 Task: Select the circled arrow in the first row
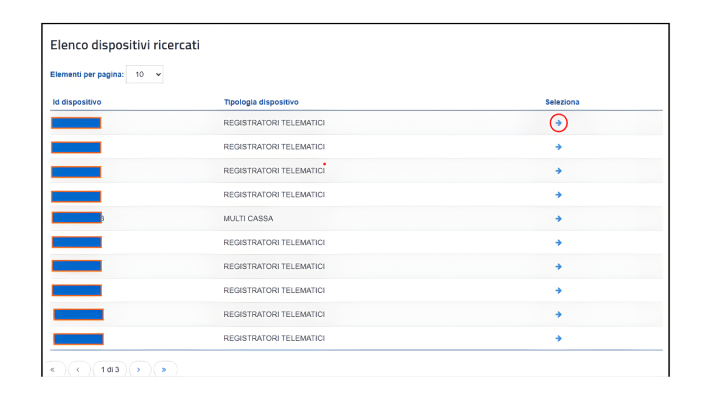click(558, 123)
